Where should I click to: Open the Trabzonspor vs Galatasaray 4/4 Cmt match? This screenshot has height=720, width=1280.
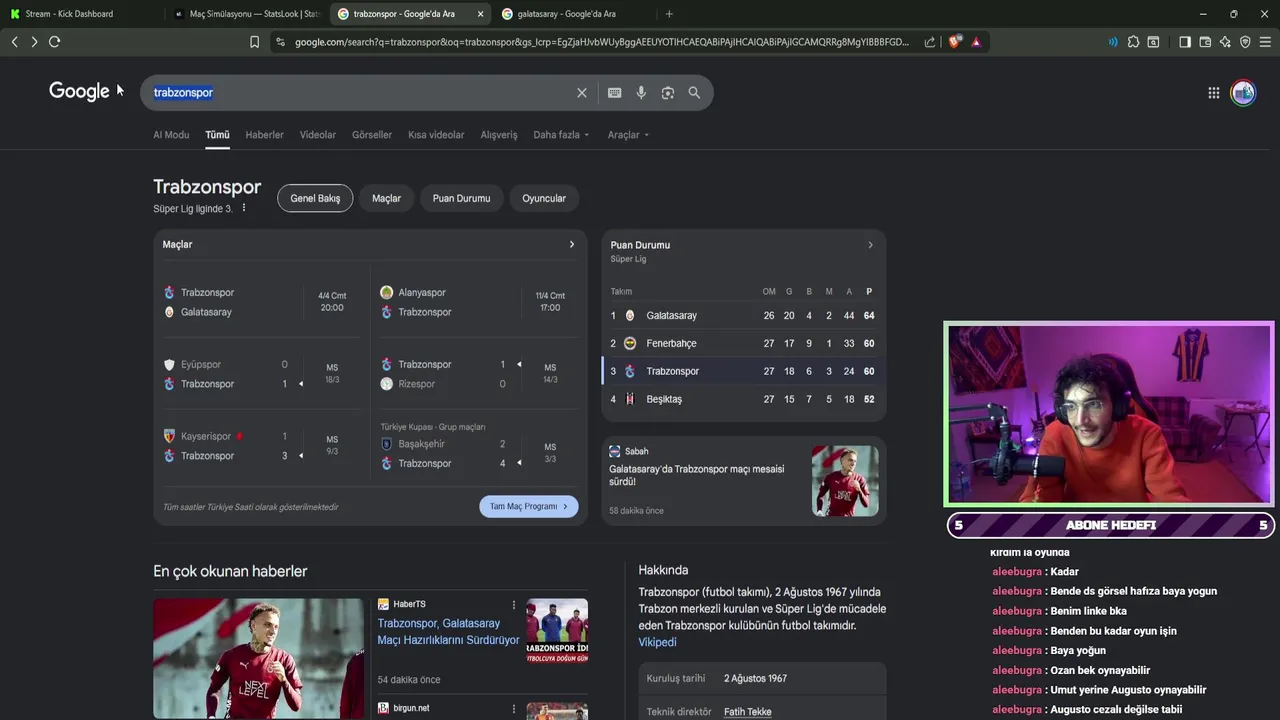262,302
